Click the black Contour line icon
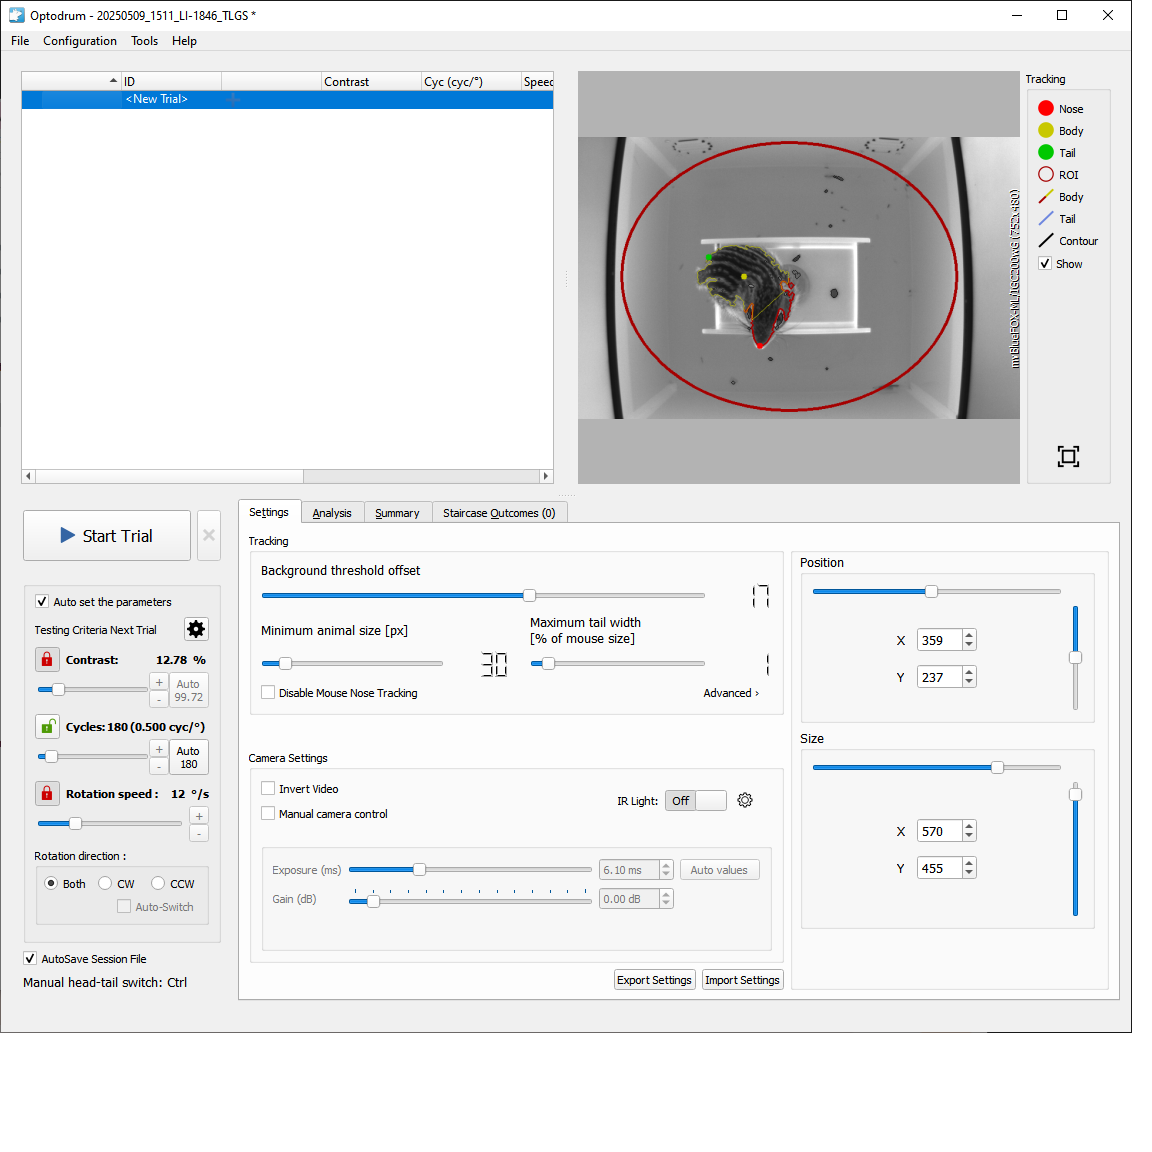Image resolution: width=1152 pixels, height=1152 pixels. 1045,240
